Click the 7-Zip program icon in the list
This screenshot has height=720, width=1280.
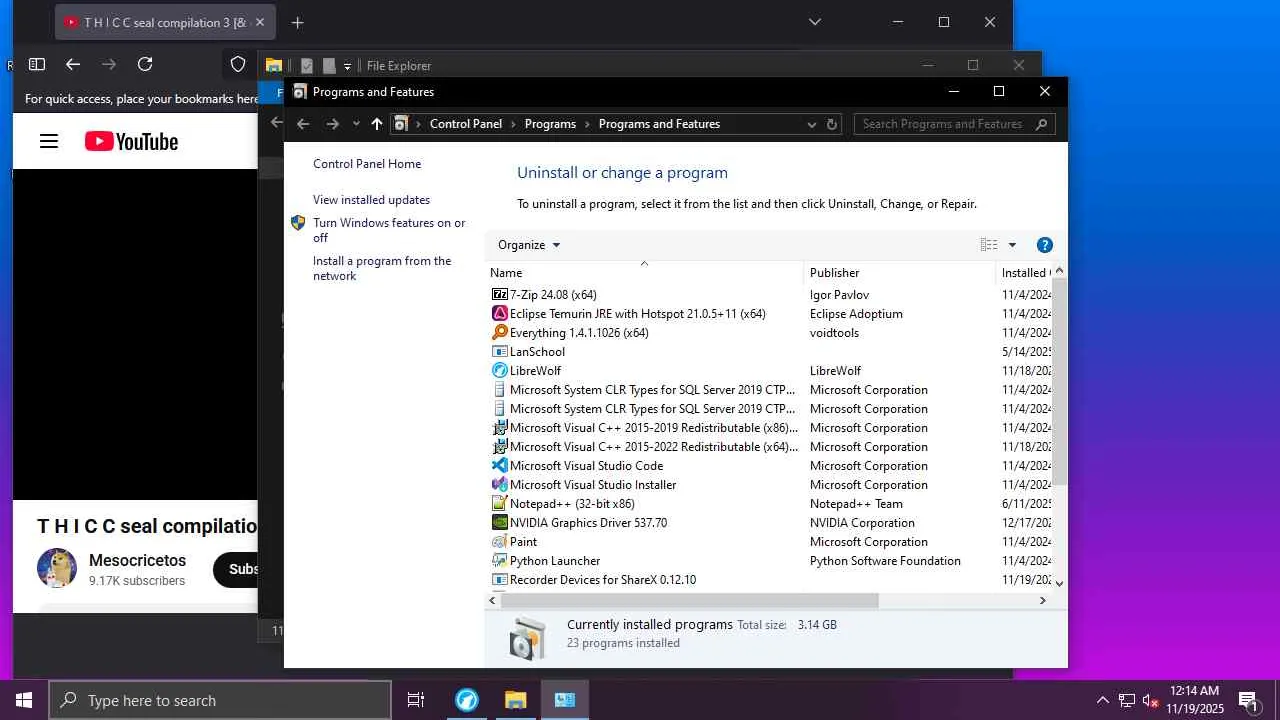pyautogui.click(x=500, y=295)
